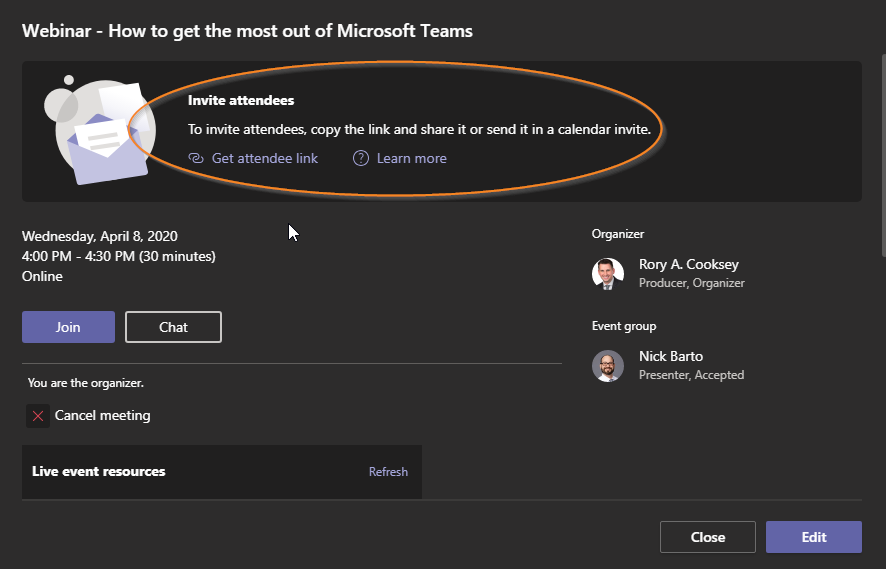Image resolution: width=886 pixels, height=569 pixels.
Task: Close the event details dialog
Action: coord(707,537)
